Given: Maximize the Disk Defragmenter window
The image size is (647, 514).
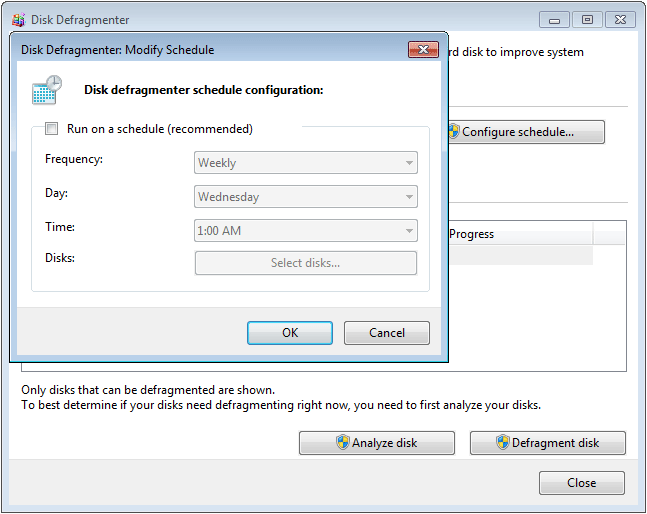Looking at the screenshot, I should [587, 20].
